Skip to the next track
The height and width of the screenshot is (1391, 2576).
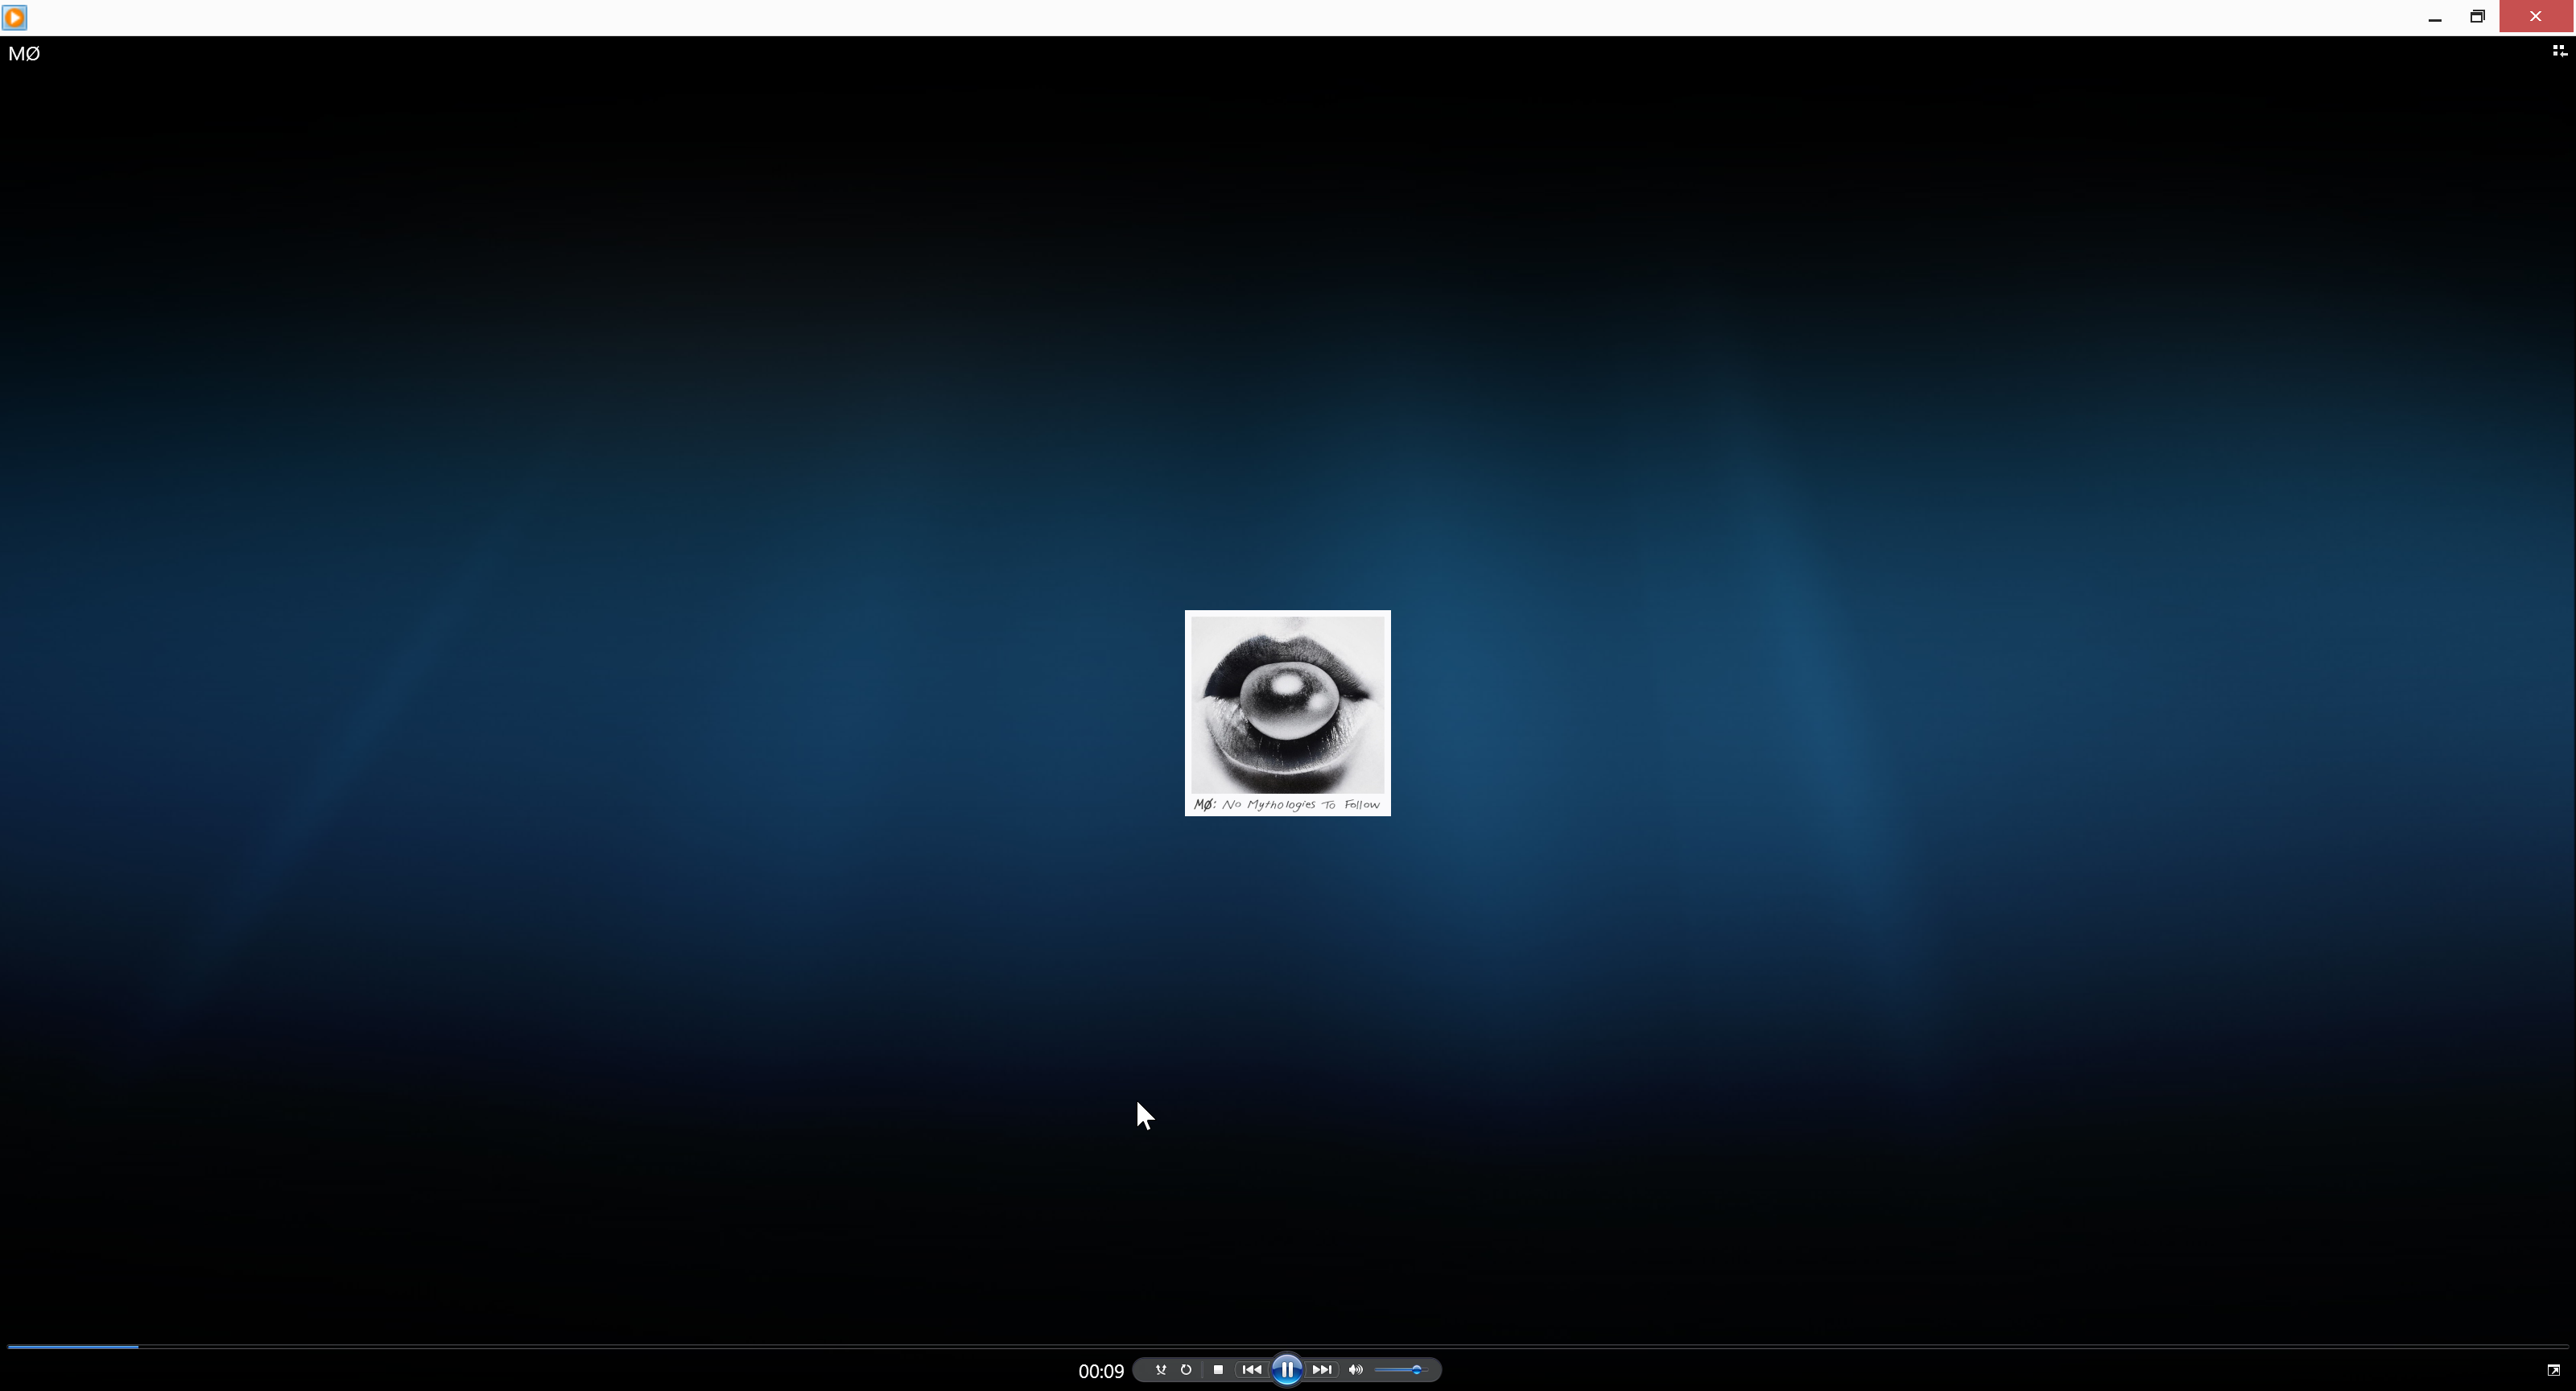1322,1370
